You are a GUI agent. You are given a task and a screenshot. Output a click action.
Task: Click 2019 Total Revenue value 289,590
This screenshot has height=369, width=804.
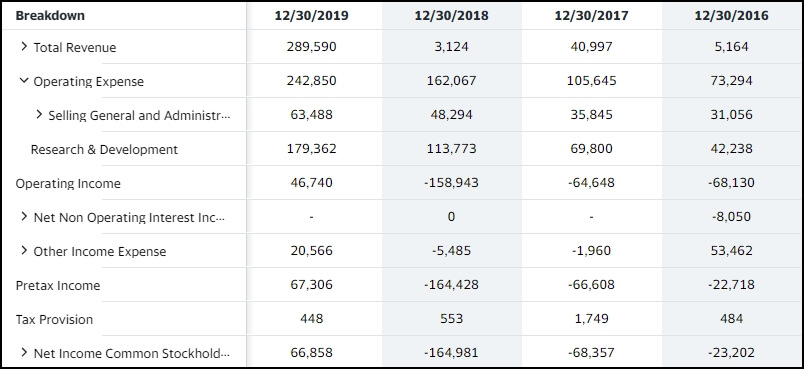[x=311, y=47]
